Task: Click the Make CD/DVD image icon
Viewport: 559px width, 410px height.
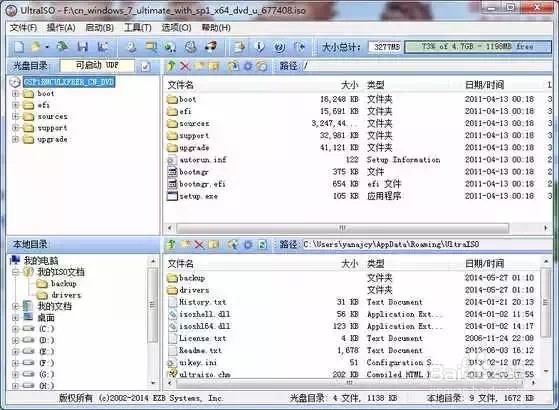Action: pos(132,47)
